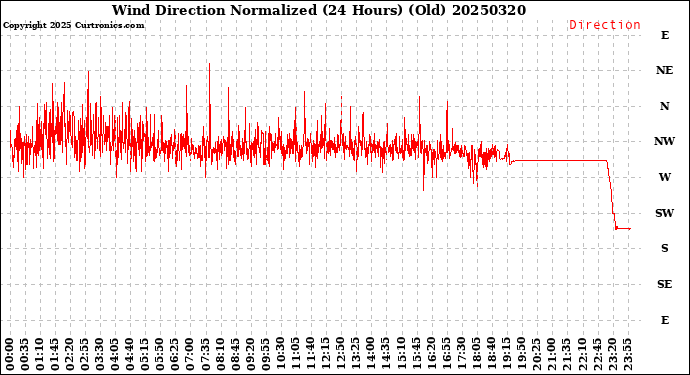Click the "08:10" time axis label
690x375 pixels.
(220, 354)
